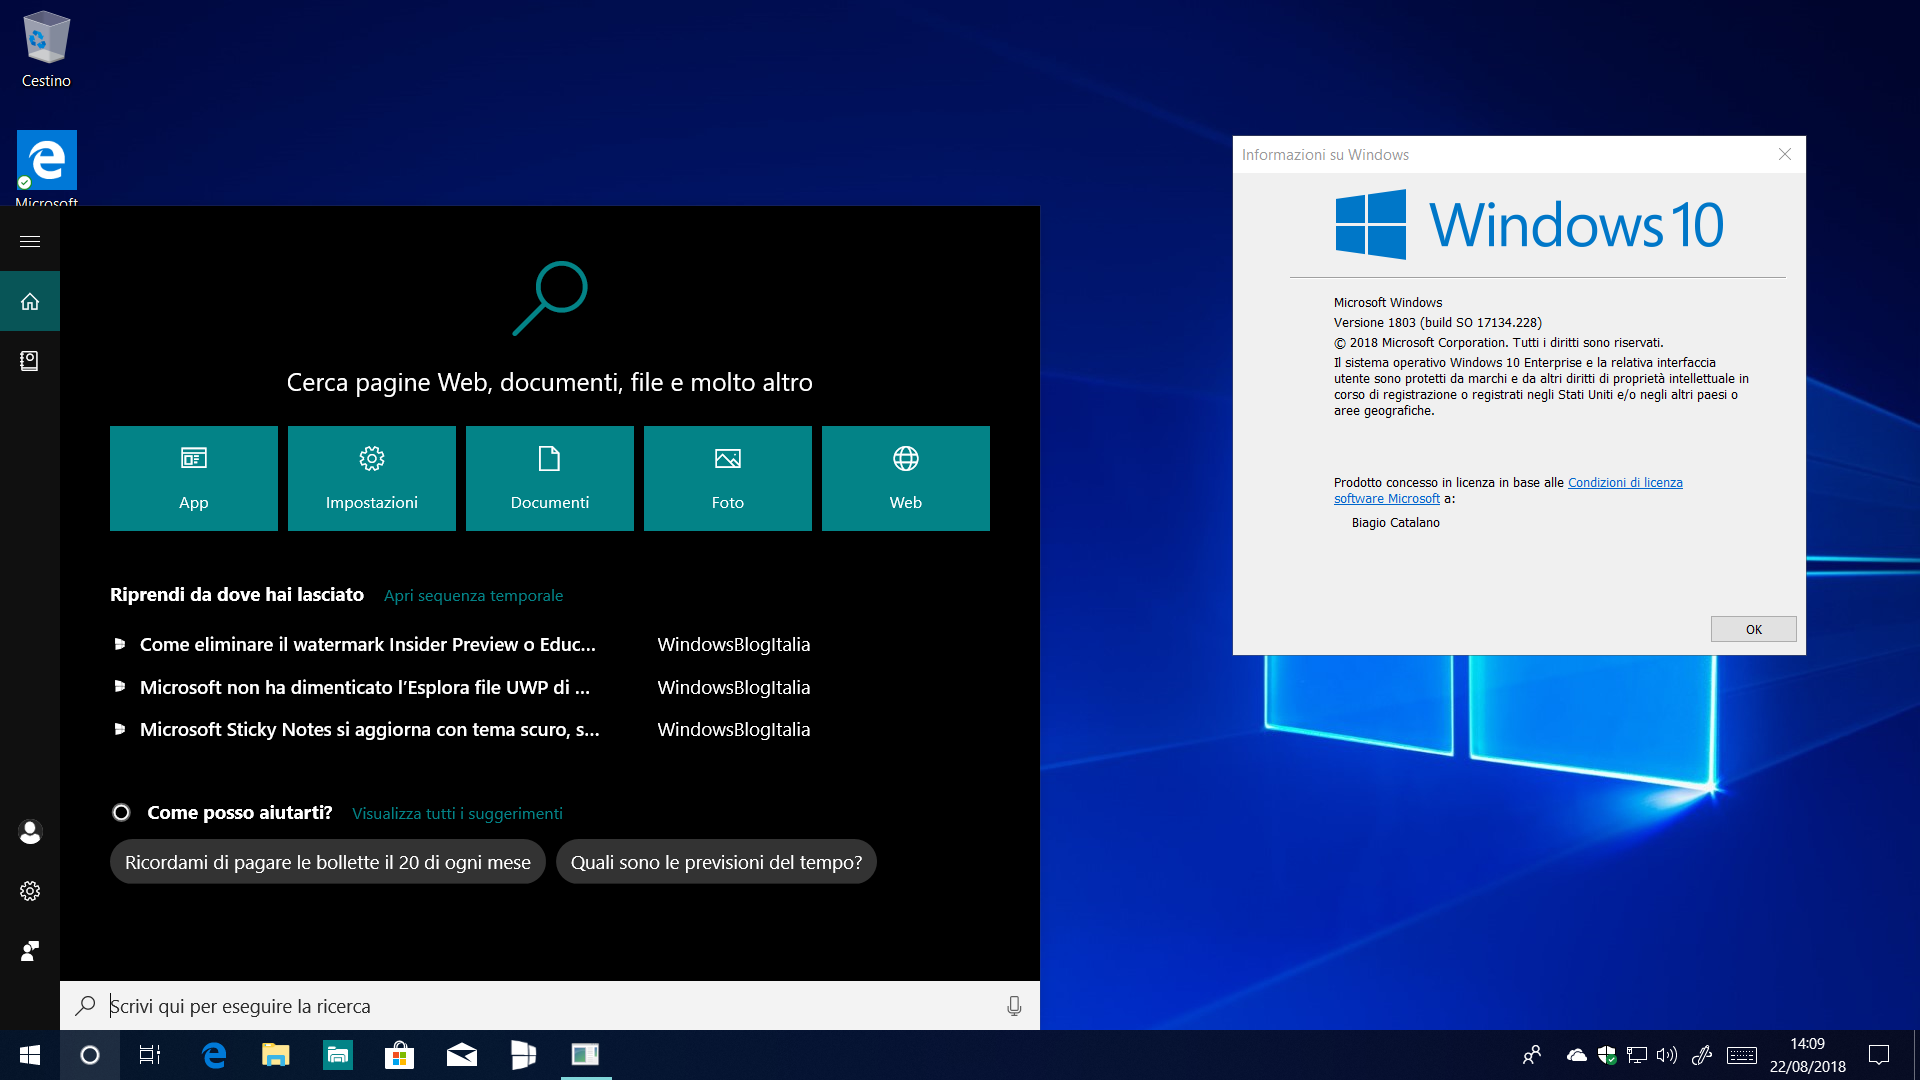The height and width of the screenshot is (1080, 1920).
Task: Open the network tray icon
Action: tap(1637, 1055)
